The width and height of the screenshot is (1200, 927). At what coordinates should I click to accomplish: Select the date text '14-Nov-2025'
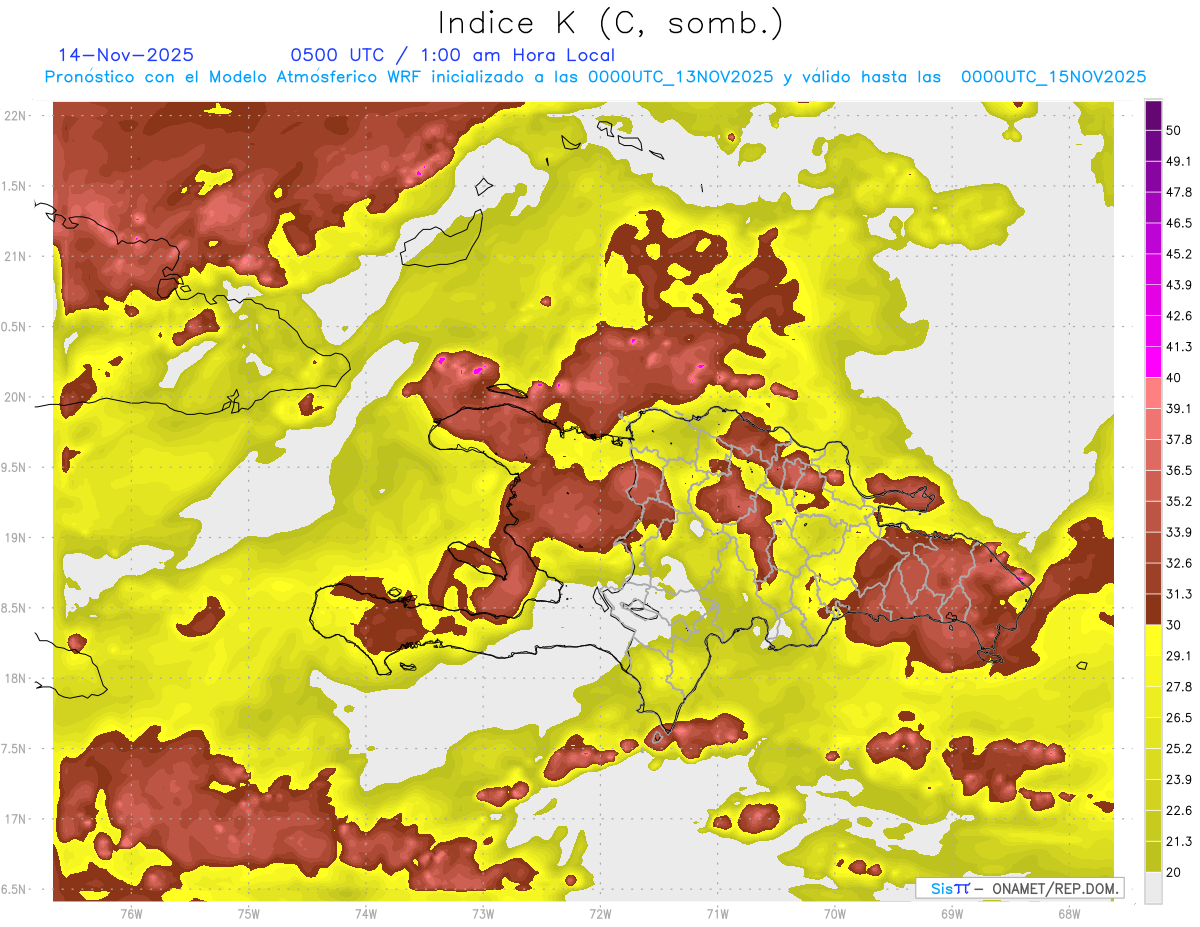click(126, 55)
